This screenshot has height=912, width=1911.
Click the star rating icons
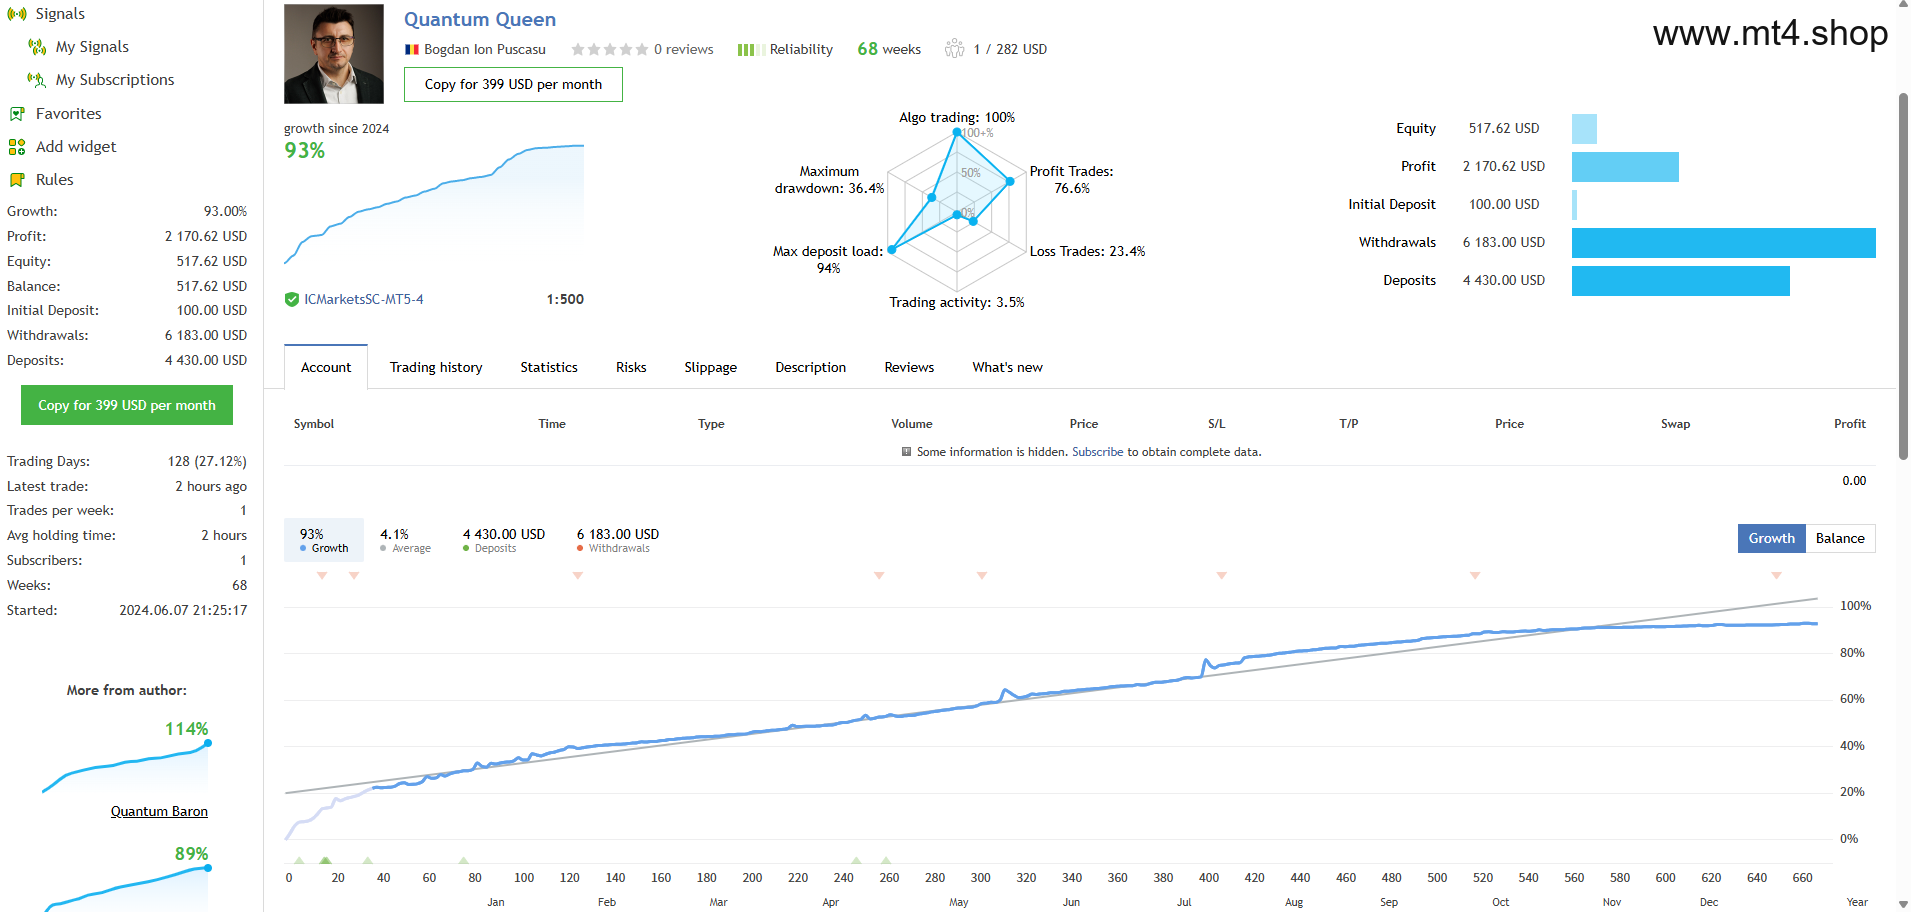[x=609, y=49]
